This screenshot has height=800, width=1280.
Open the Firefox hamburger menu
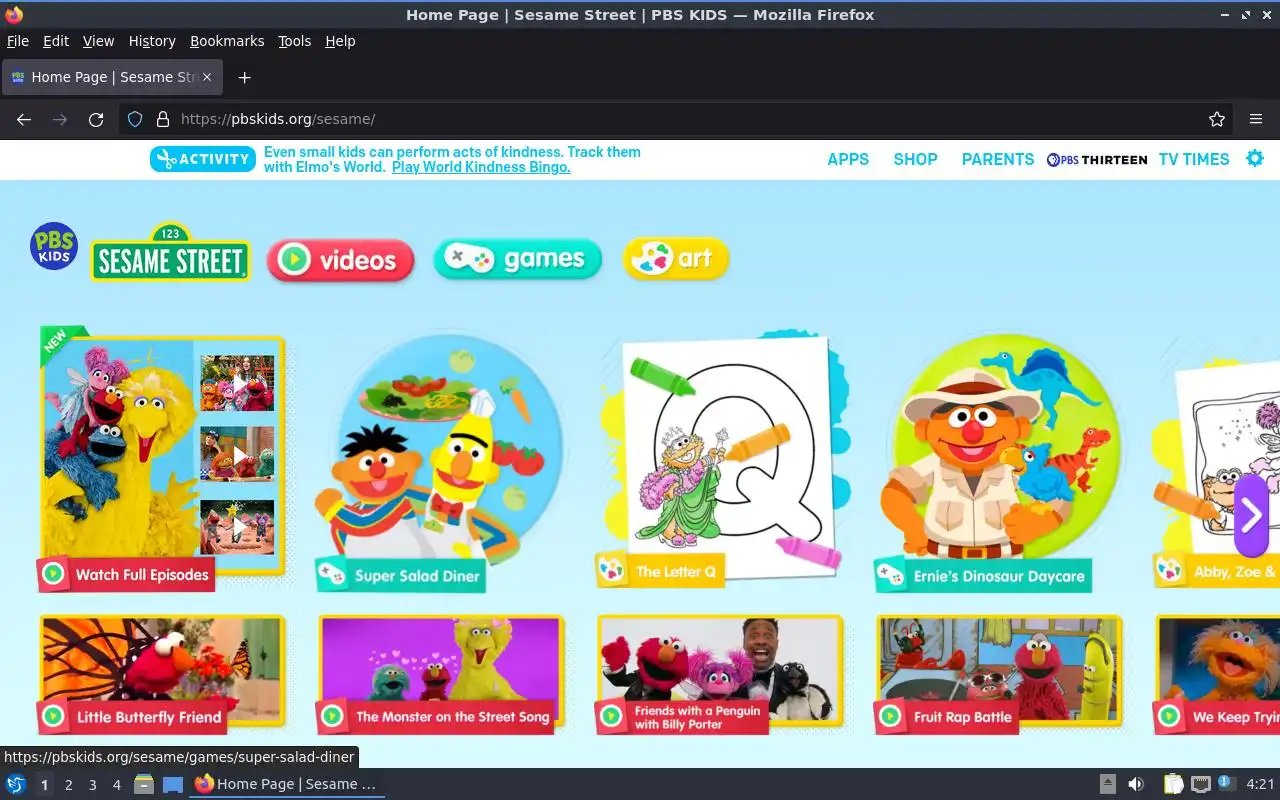1256,119
